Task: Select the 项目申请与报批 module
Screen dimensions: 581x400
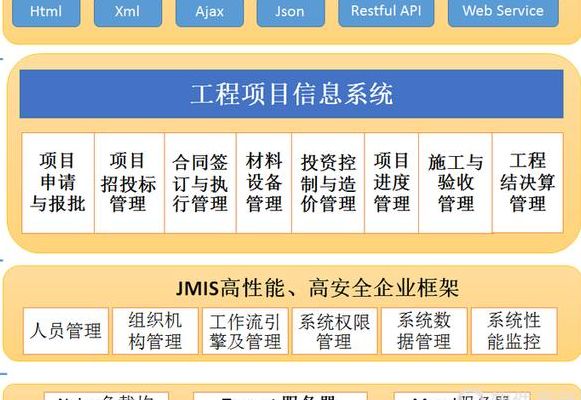Action: click(58, 183)
